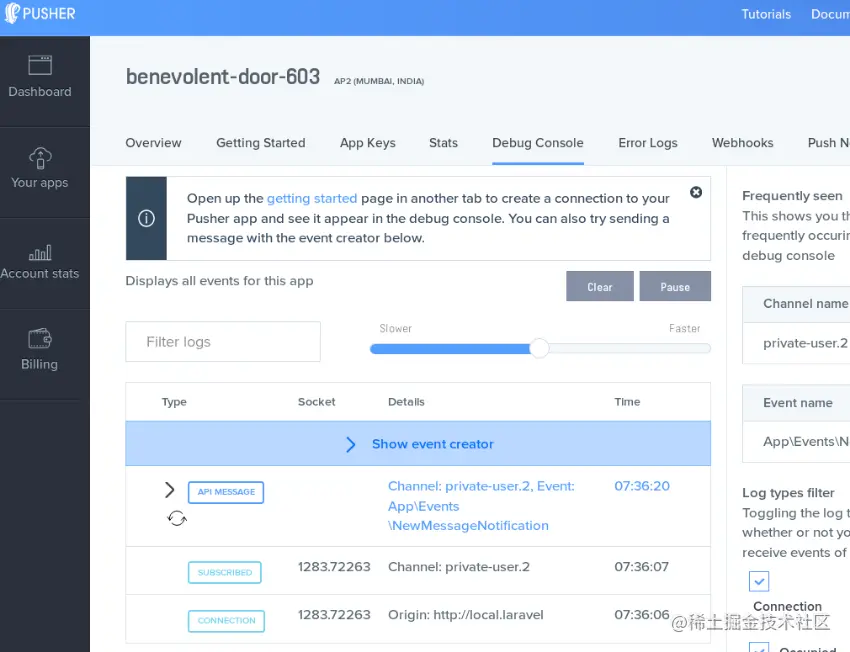Screen dimensions: 850x652
Task: Click the Show event creator link
Action: click(433, 444)
